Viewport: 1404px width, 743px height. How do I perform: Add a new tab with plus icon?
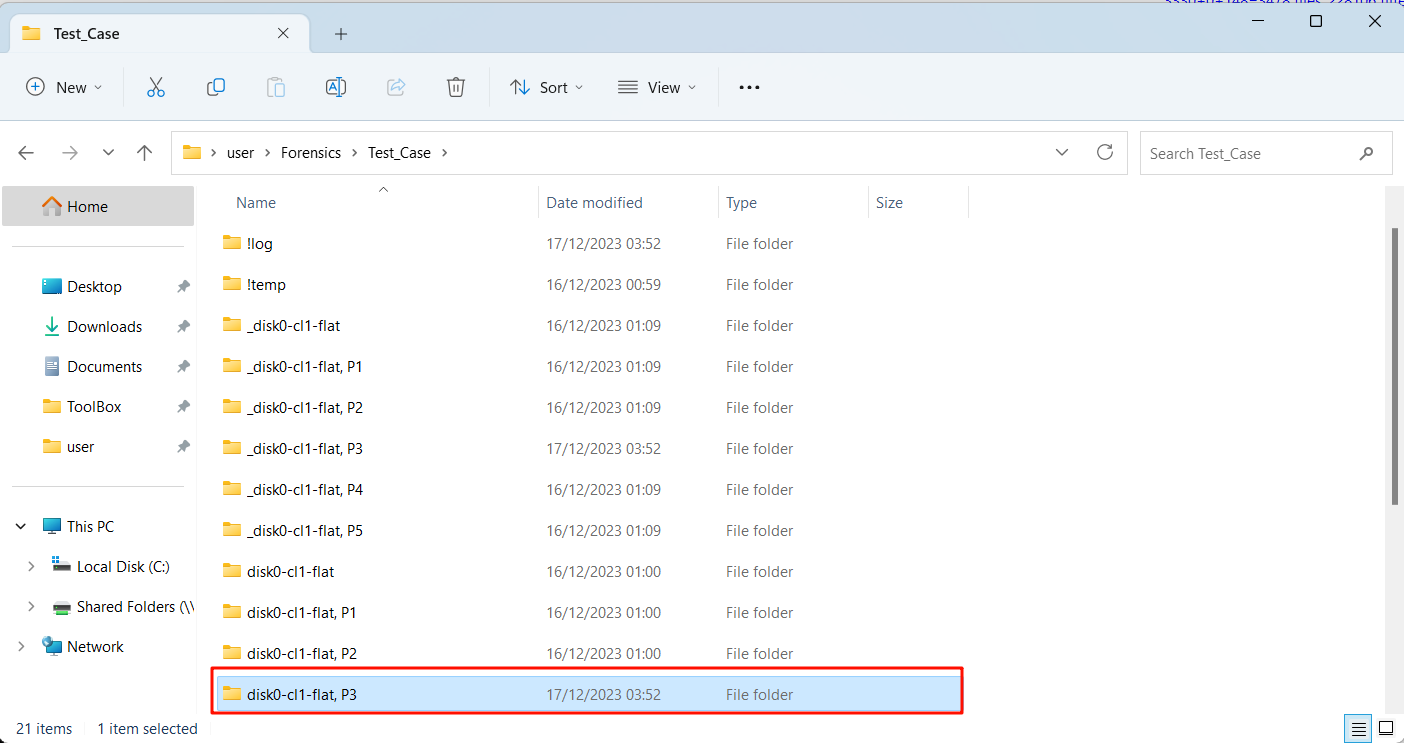click(341, 34)
